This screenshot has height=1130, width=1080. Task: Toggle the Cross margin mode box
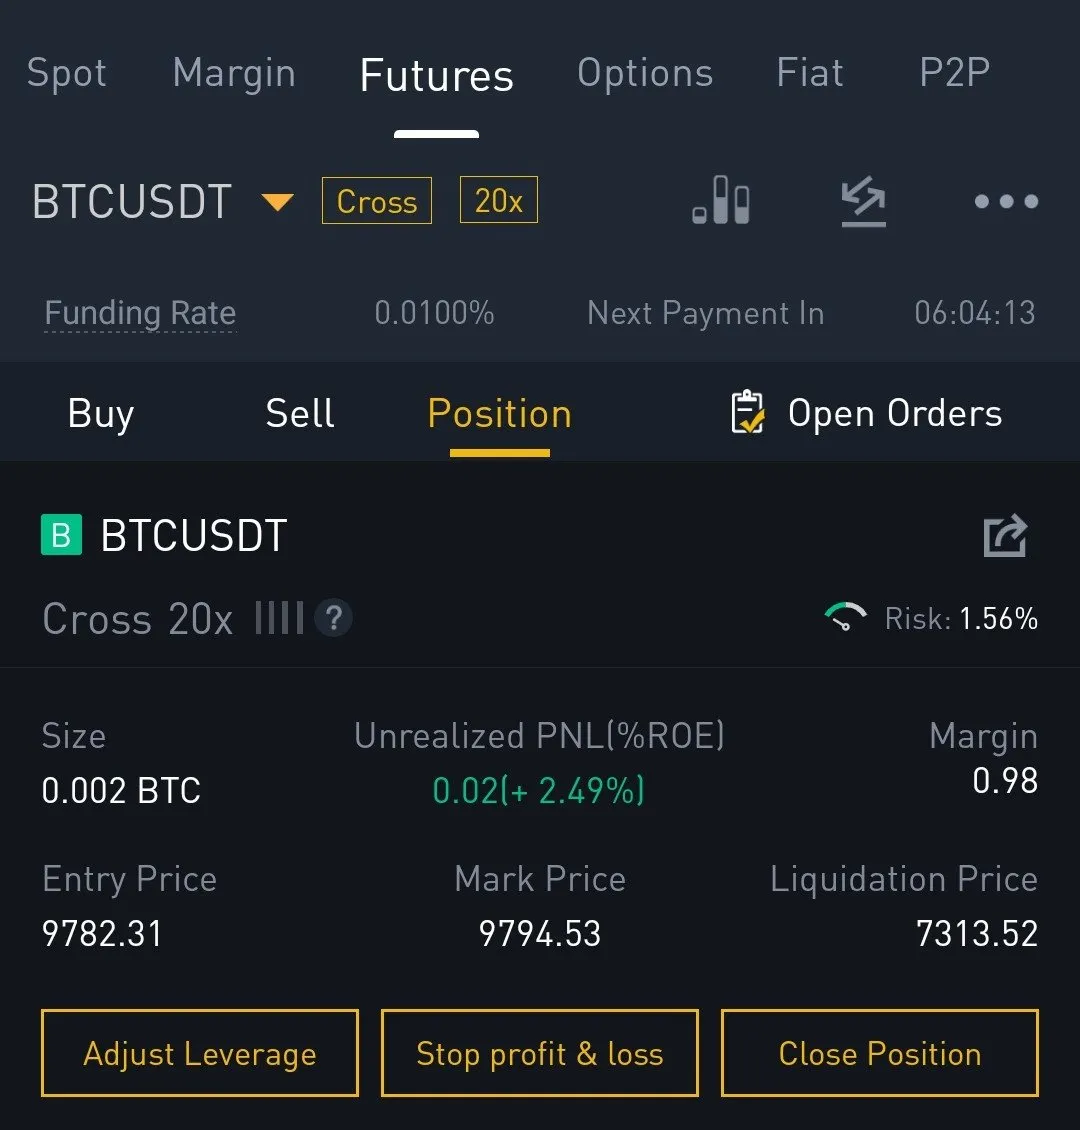point(377,201)
